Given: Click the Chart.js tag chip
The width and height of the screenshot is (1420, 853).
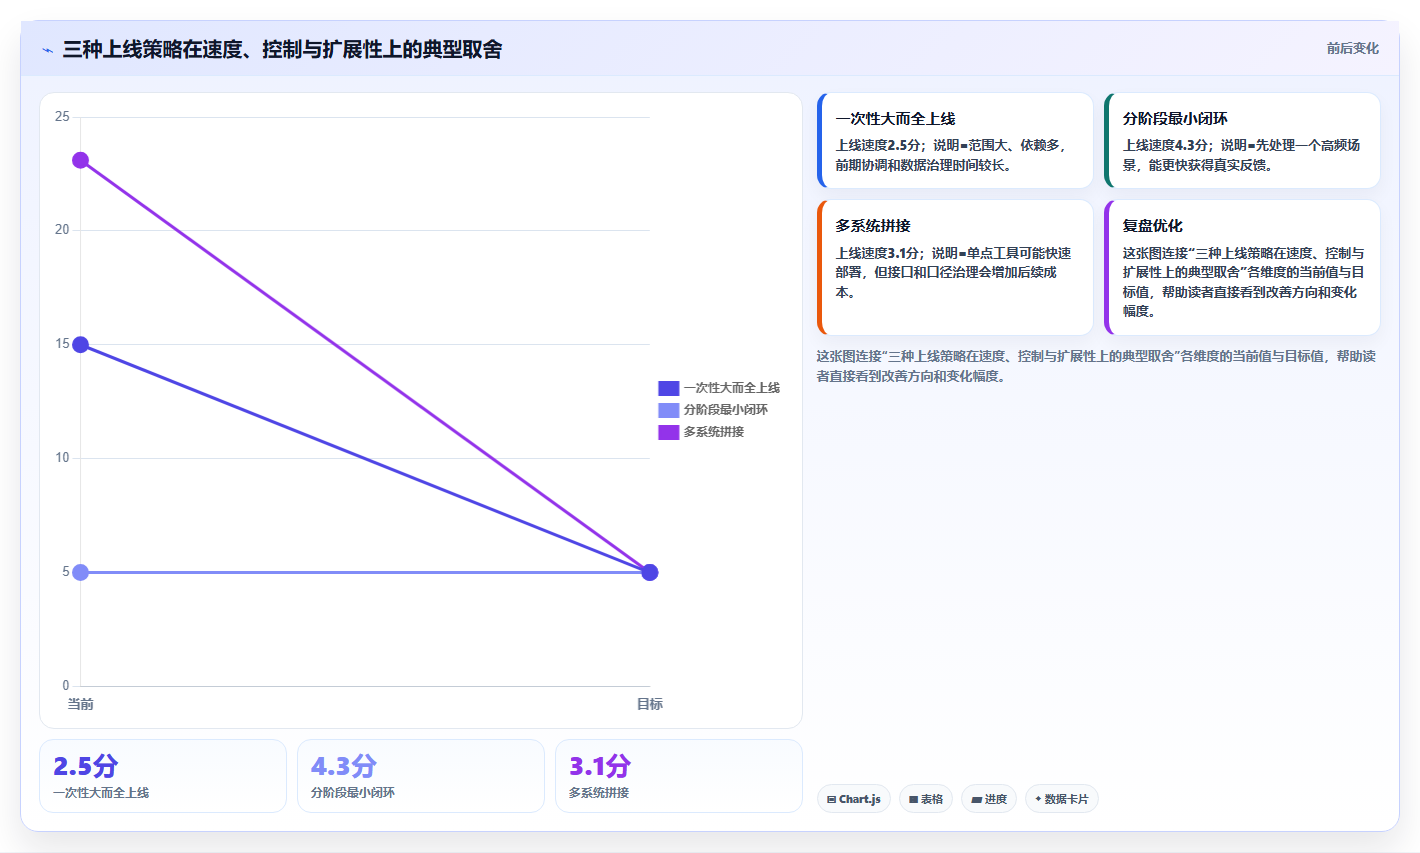Looking at the screenshot, I should click(854, 799).
